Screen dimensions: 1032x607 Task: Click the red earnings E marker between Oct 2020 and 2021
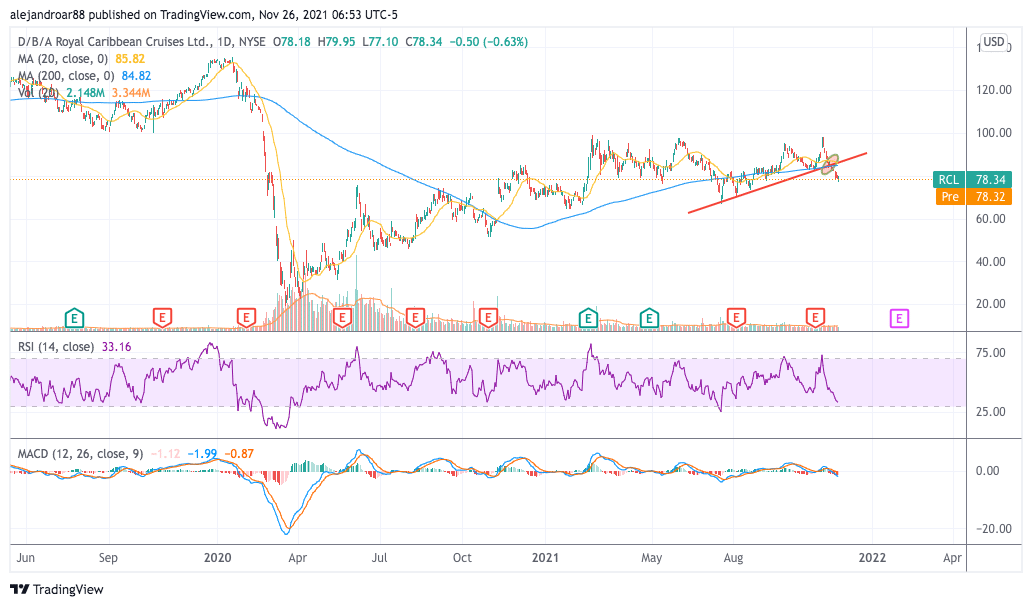pyautogui.click(x=488, y=319)
